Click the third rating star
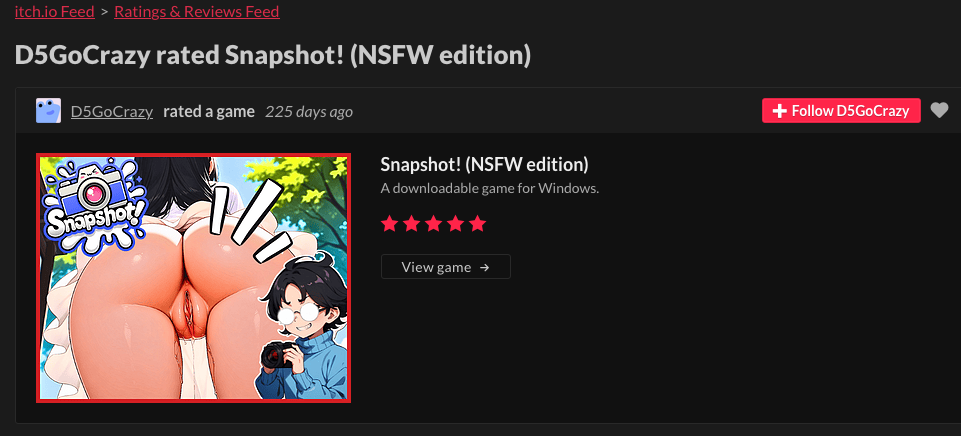 click(x=433, y=223)
